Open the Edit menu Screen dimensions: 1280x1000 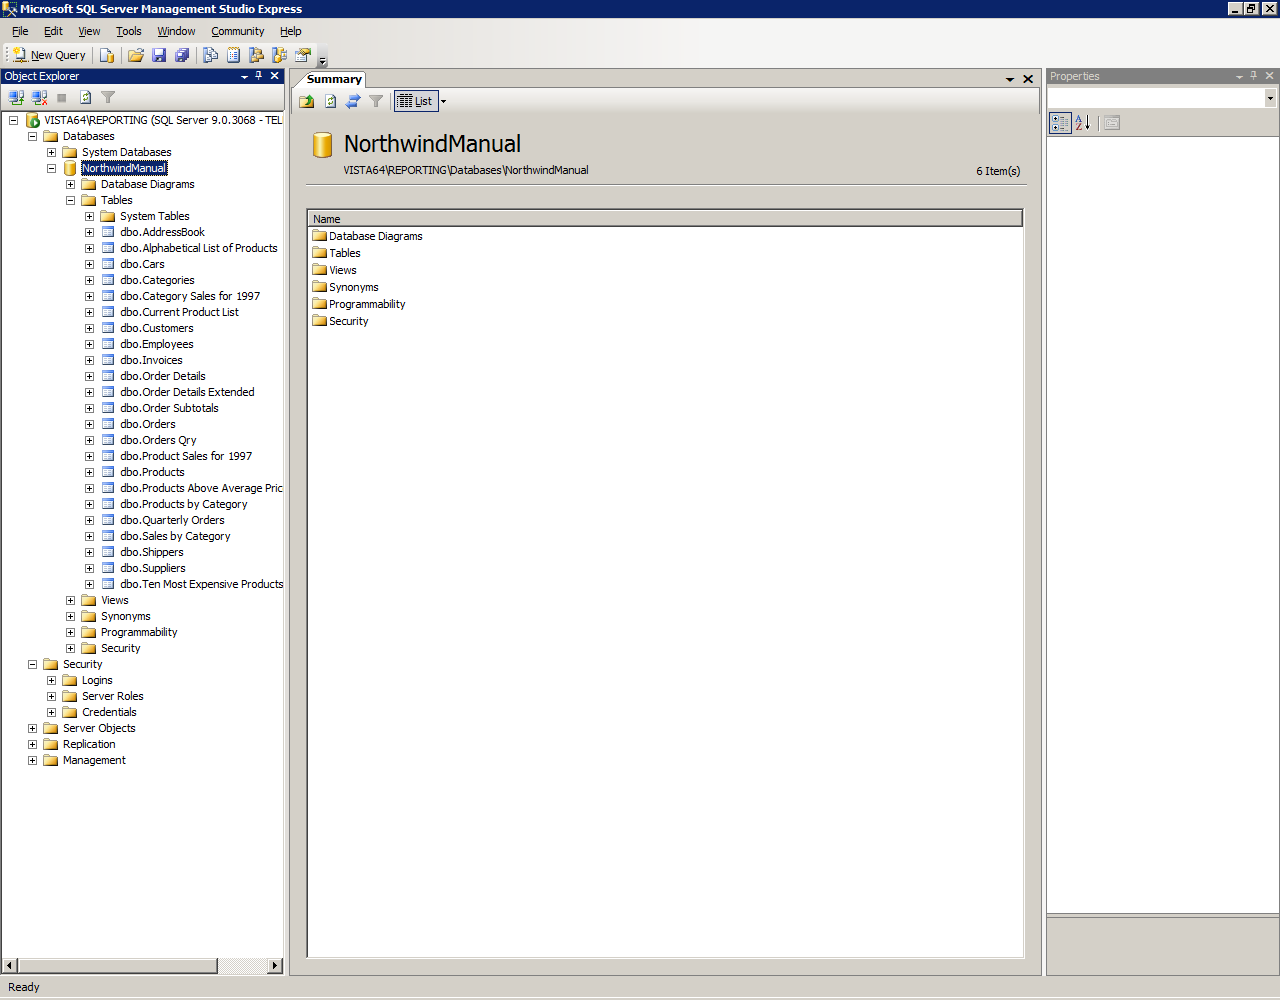pyautogui.click(x=53, y=31)
